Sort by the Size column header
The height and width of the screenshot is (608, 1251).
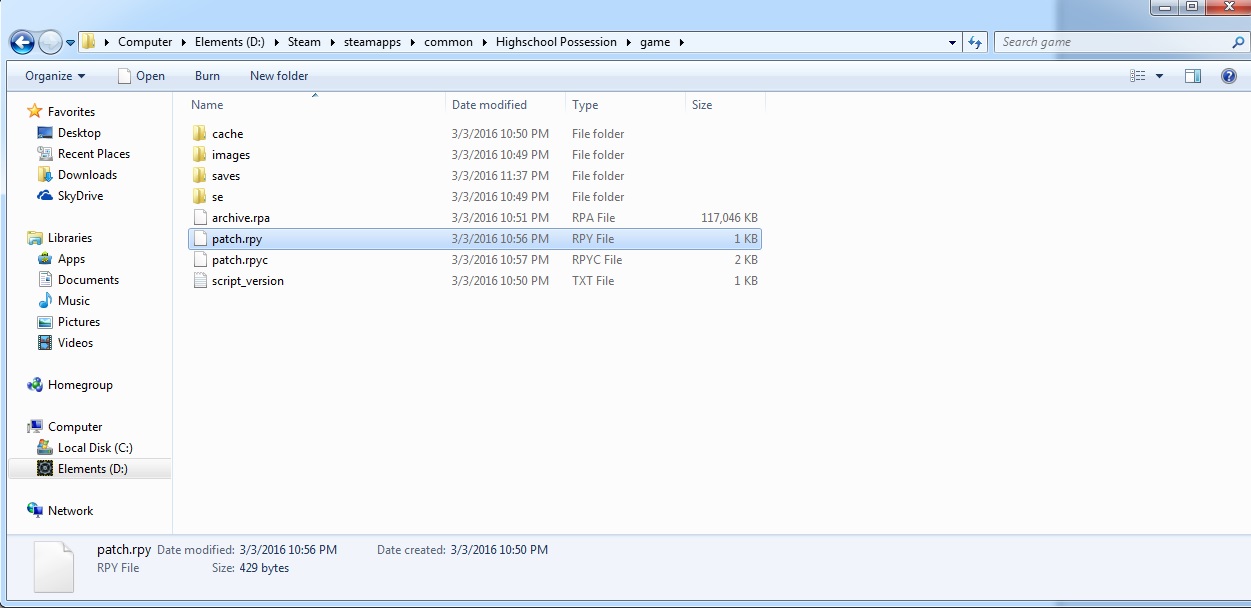tap(725, 104)
